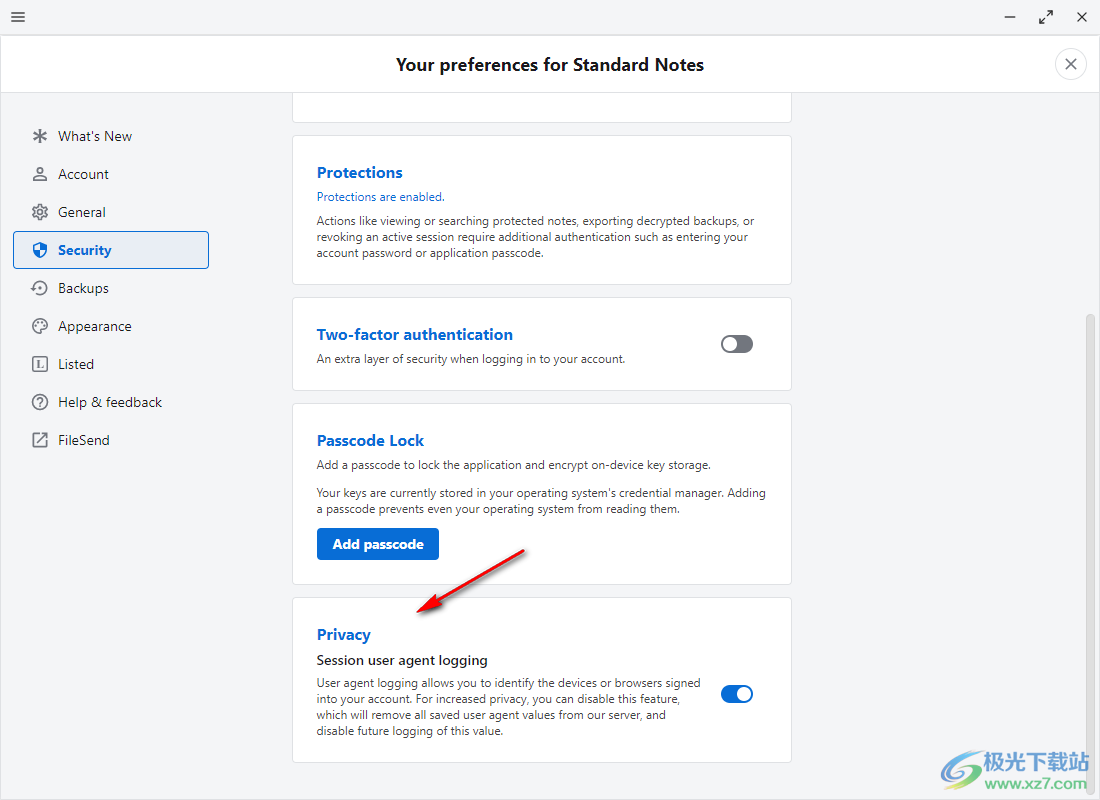Click the What's New asterisk icon

click(x=40, y=136)
